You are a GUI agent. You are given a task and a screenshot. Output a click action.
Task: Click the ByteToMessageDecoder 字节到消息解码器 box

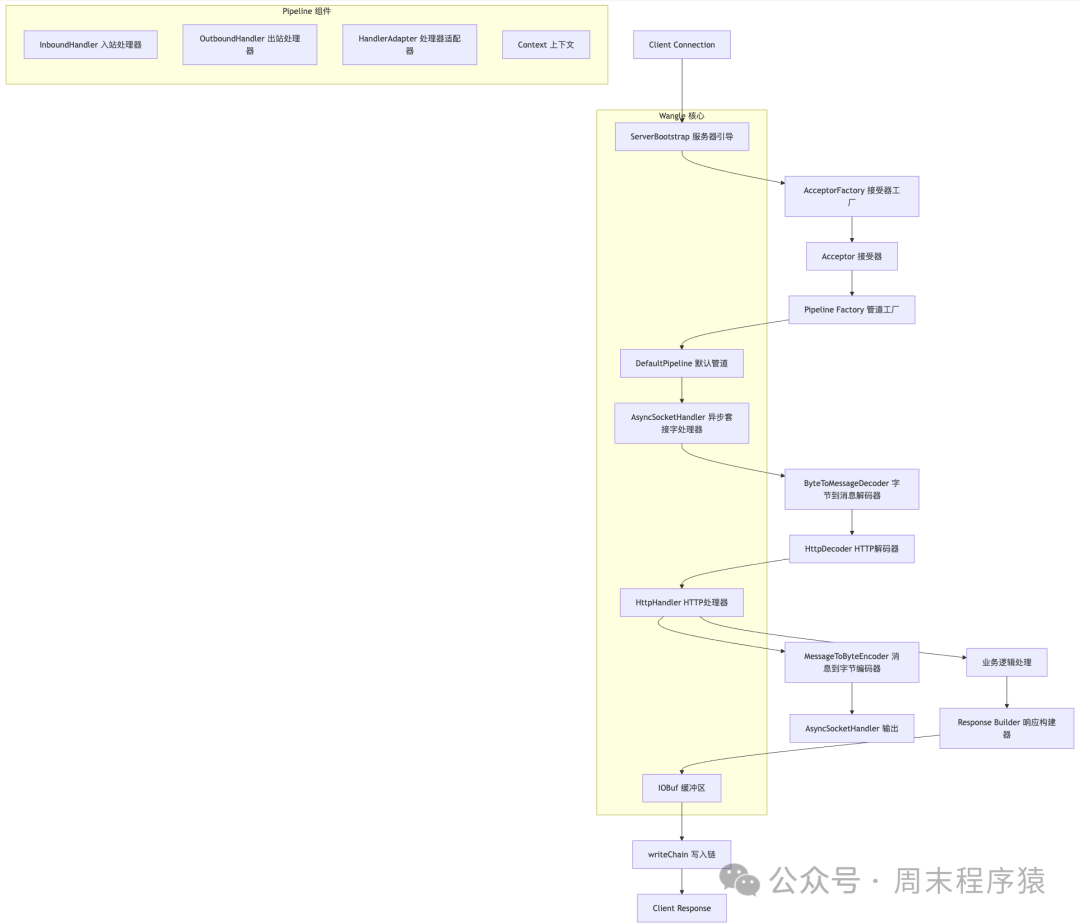tap(851, 489)
